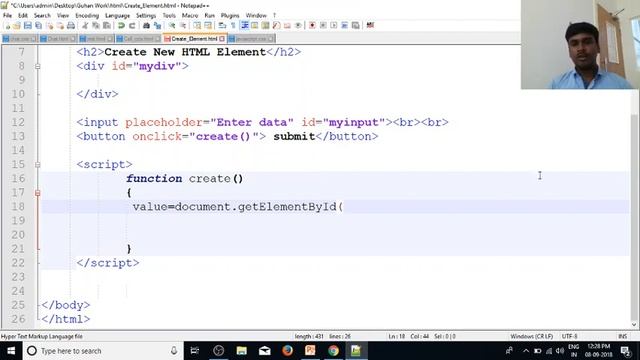The width and height of the screenshot is (640, 360).
Task: Toggle word wrap from the toolbar
Action: 222,26
